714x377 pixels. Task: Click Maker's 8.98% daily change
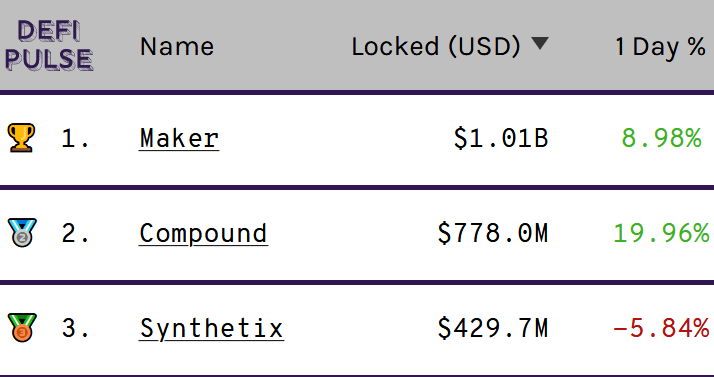(661, 138)
